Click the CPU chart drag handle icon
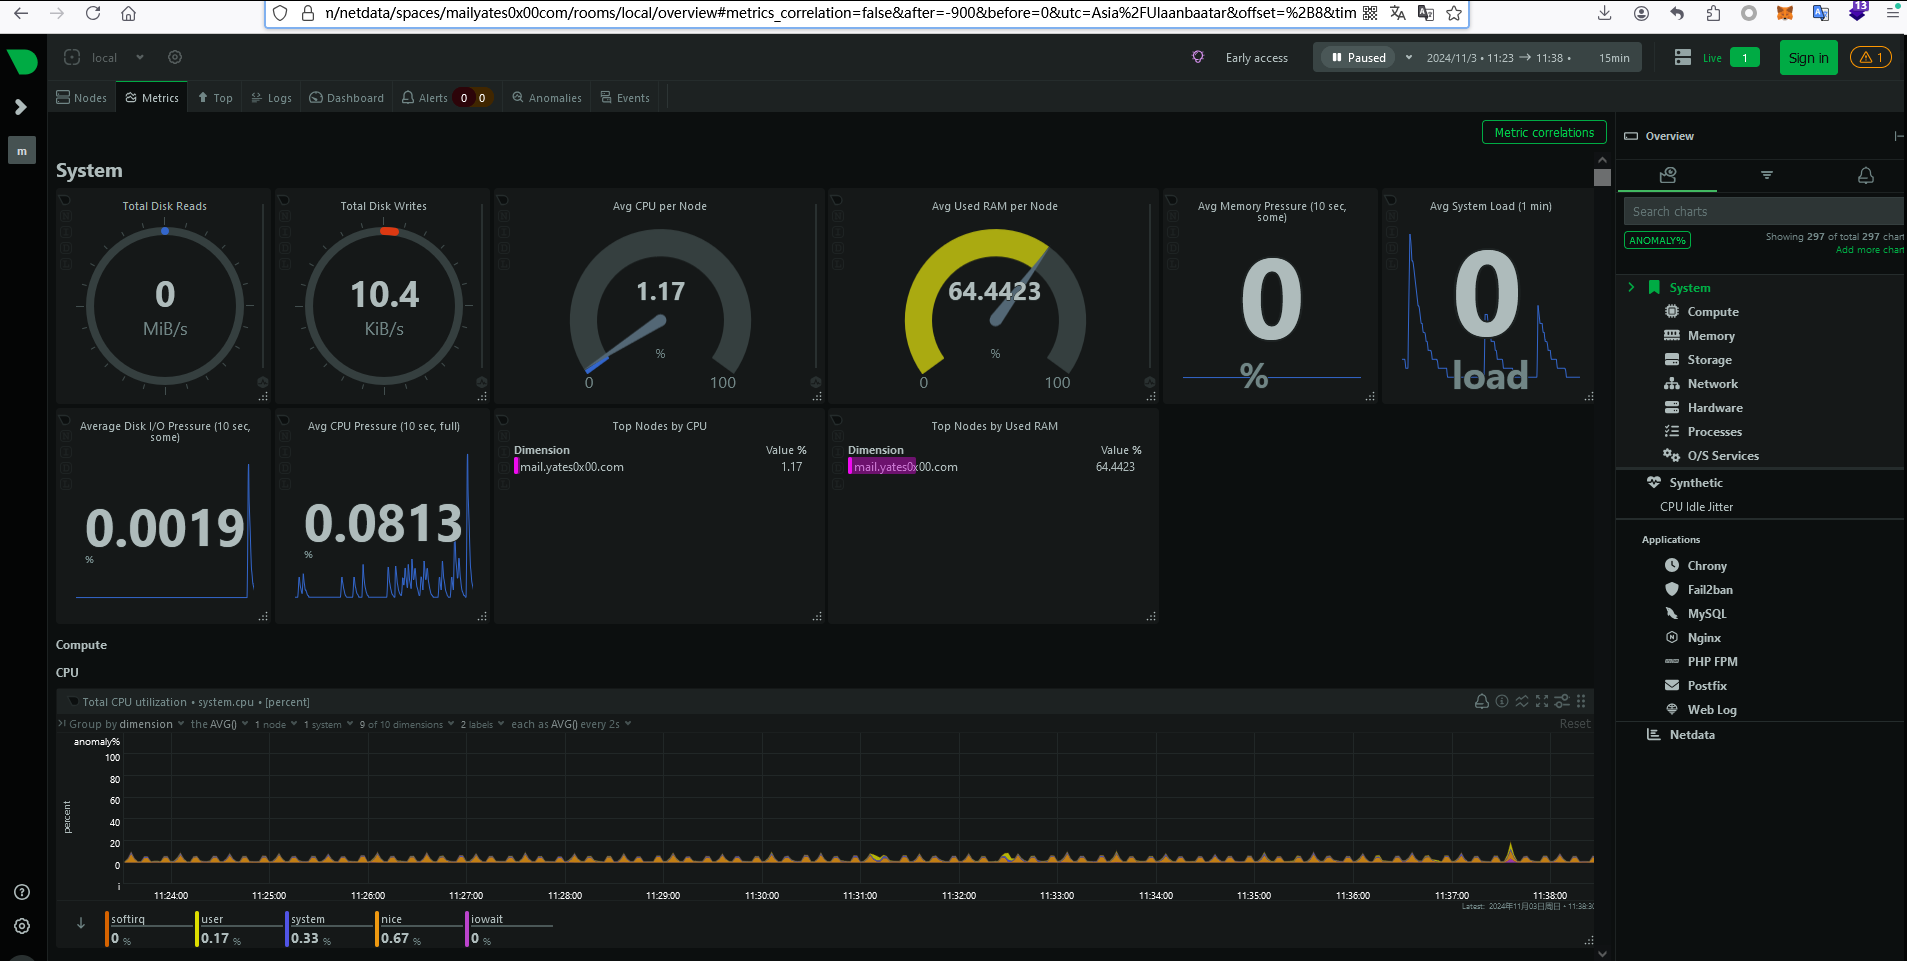 1581,701
